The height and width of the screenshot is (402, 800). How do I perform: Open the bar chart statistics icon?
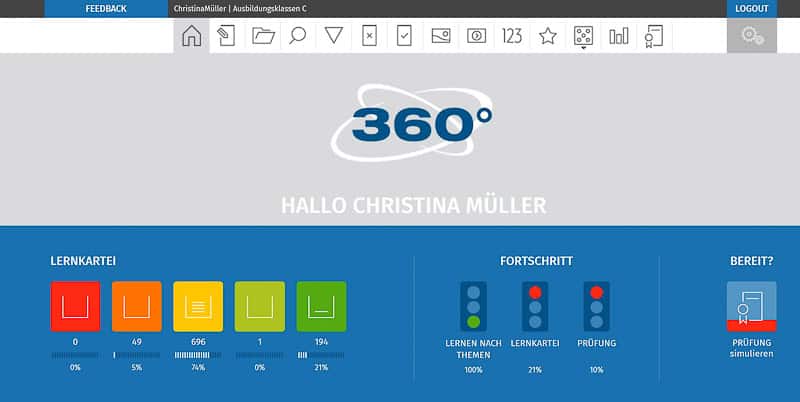pyautogui.click(x=619, y=36)
